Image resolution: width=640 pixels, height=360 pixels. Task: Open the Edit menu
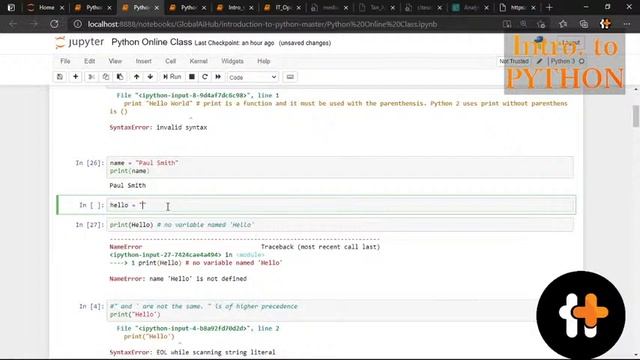click(x=89, y=61)
